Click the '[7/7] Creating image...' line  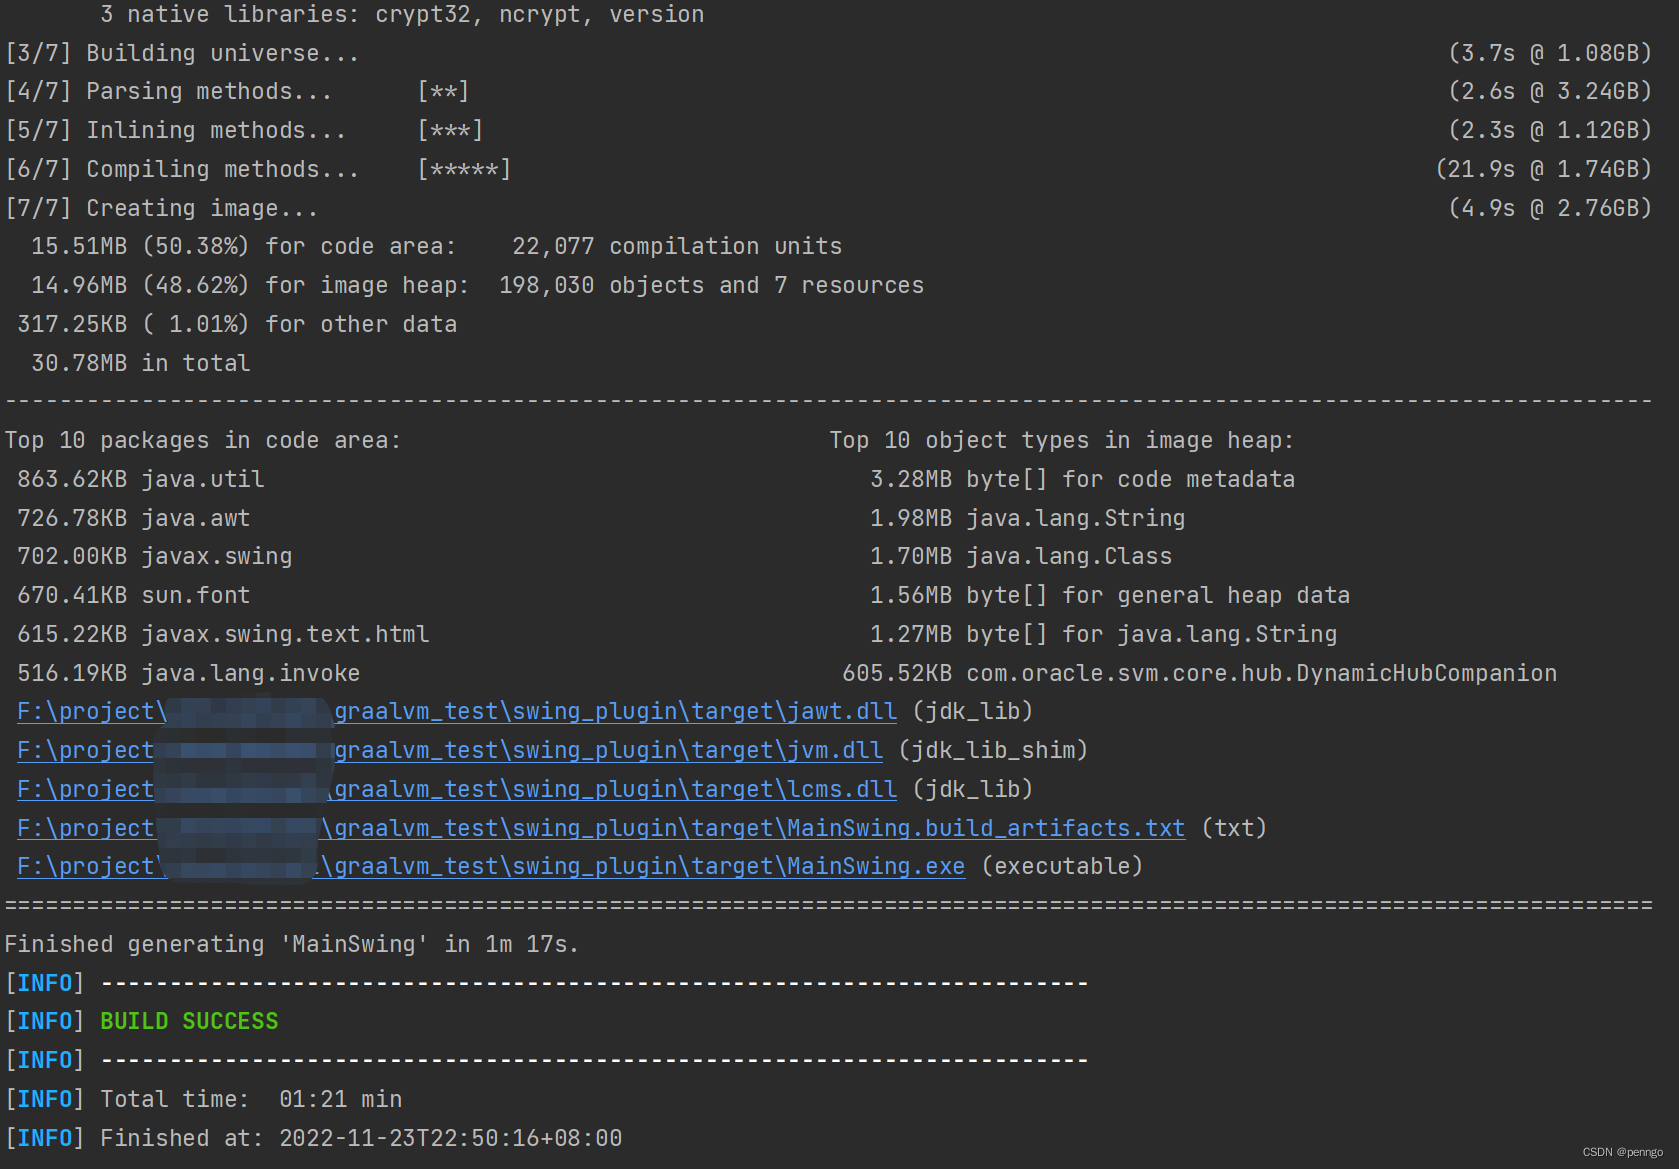click(161, 208)
